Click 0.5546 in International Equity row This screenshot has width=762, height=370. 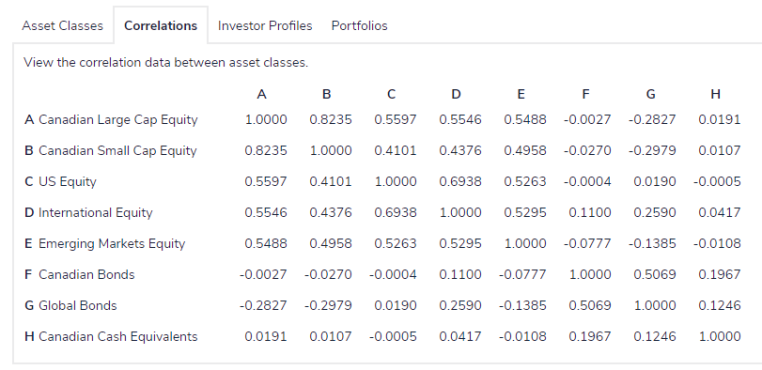coord(266,212)
